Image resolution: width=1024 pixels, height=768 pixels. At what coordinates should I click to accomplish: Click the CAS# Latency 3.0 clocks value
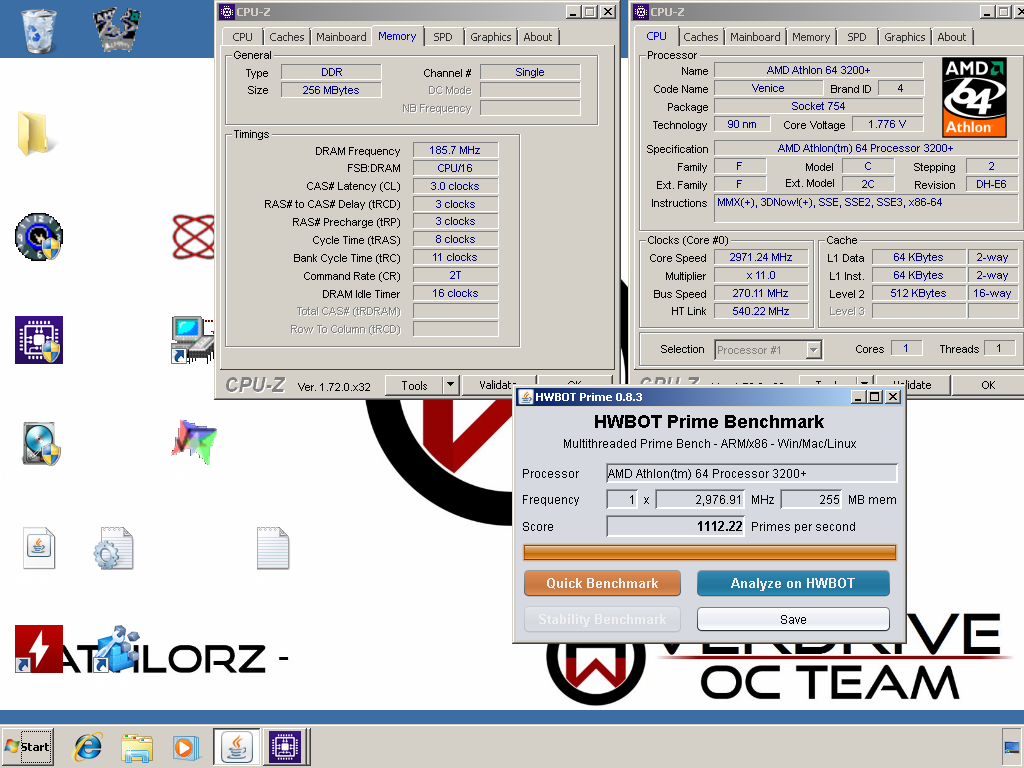[455, 186]
